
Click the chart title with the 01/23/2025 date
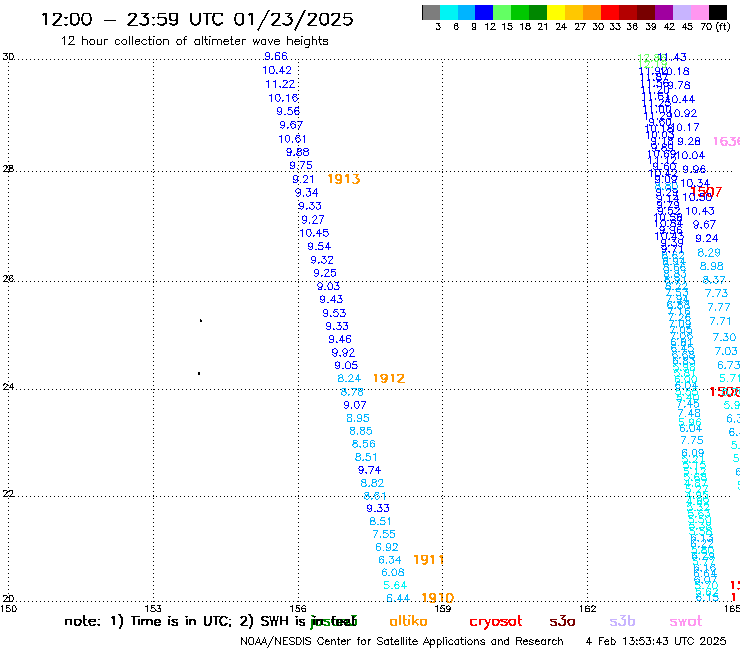pos(197,19)
